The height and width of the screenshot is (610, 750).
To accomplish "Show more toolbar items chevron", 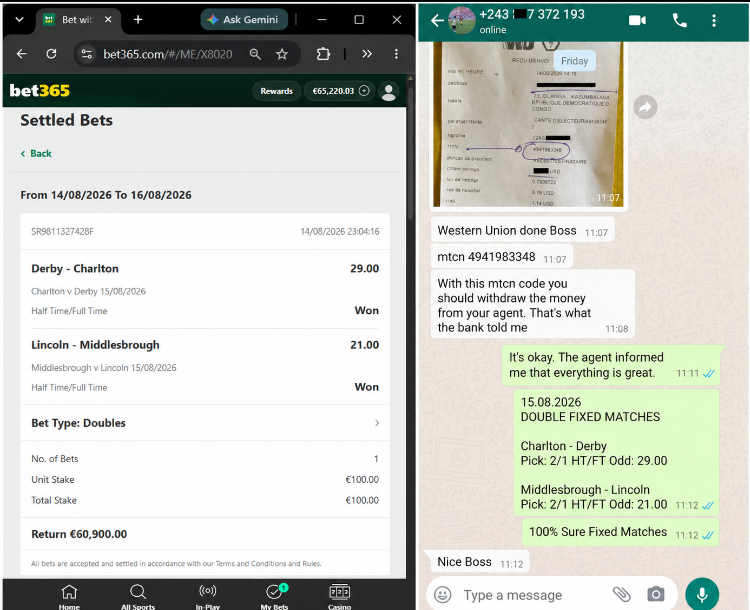I will 367,54.
